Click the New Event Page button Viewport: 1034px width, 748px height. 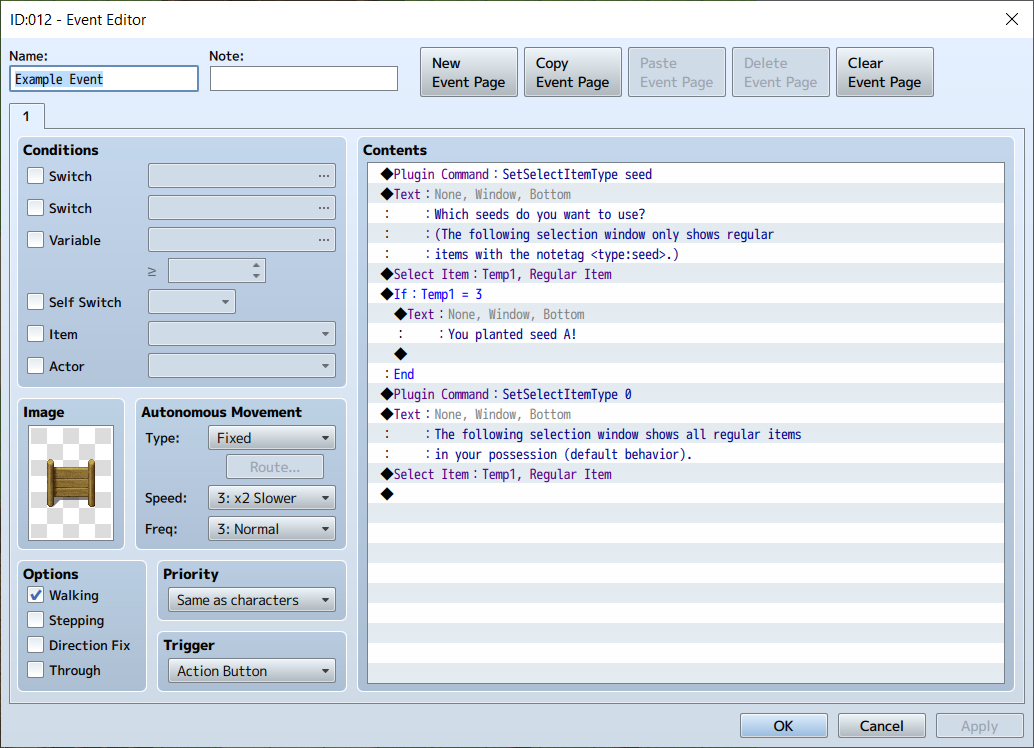pos(469,73)
